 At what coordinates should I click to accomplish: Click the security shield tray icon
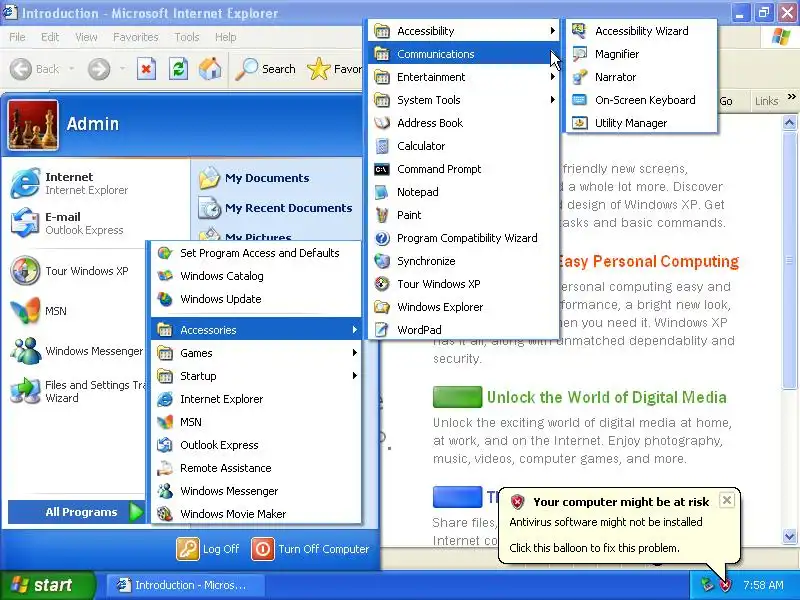[x=726, y=585]
